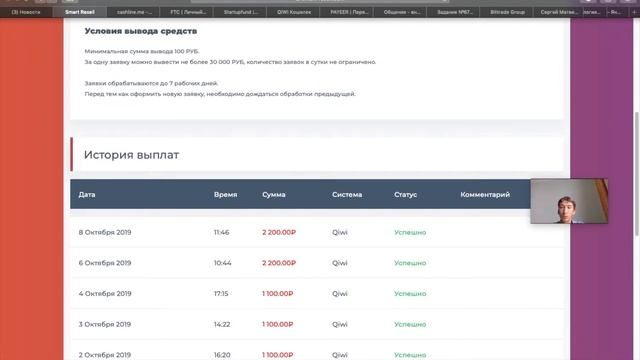
Task: Click the time value 17:15
Action: [x=221, y=293]
